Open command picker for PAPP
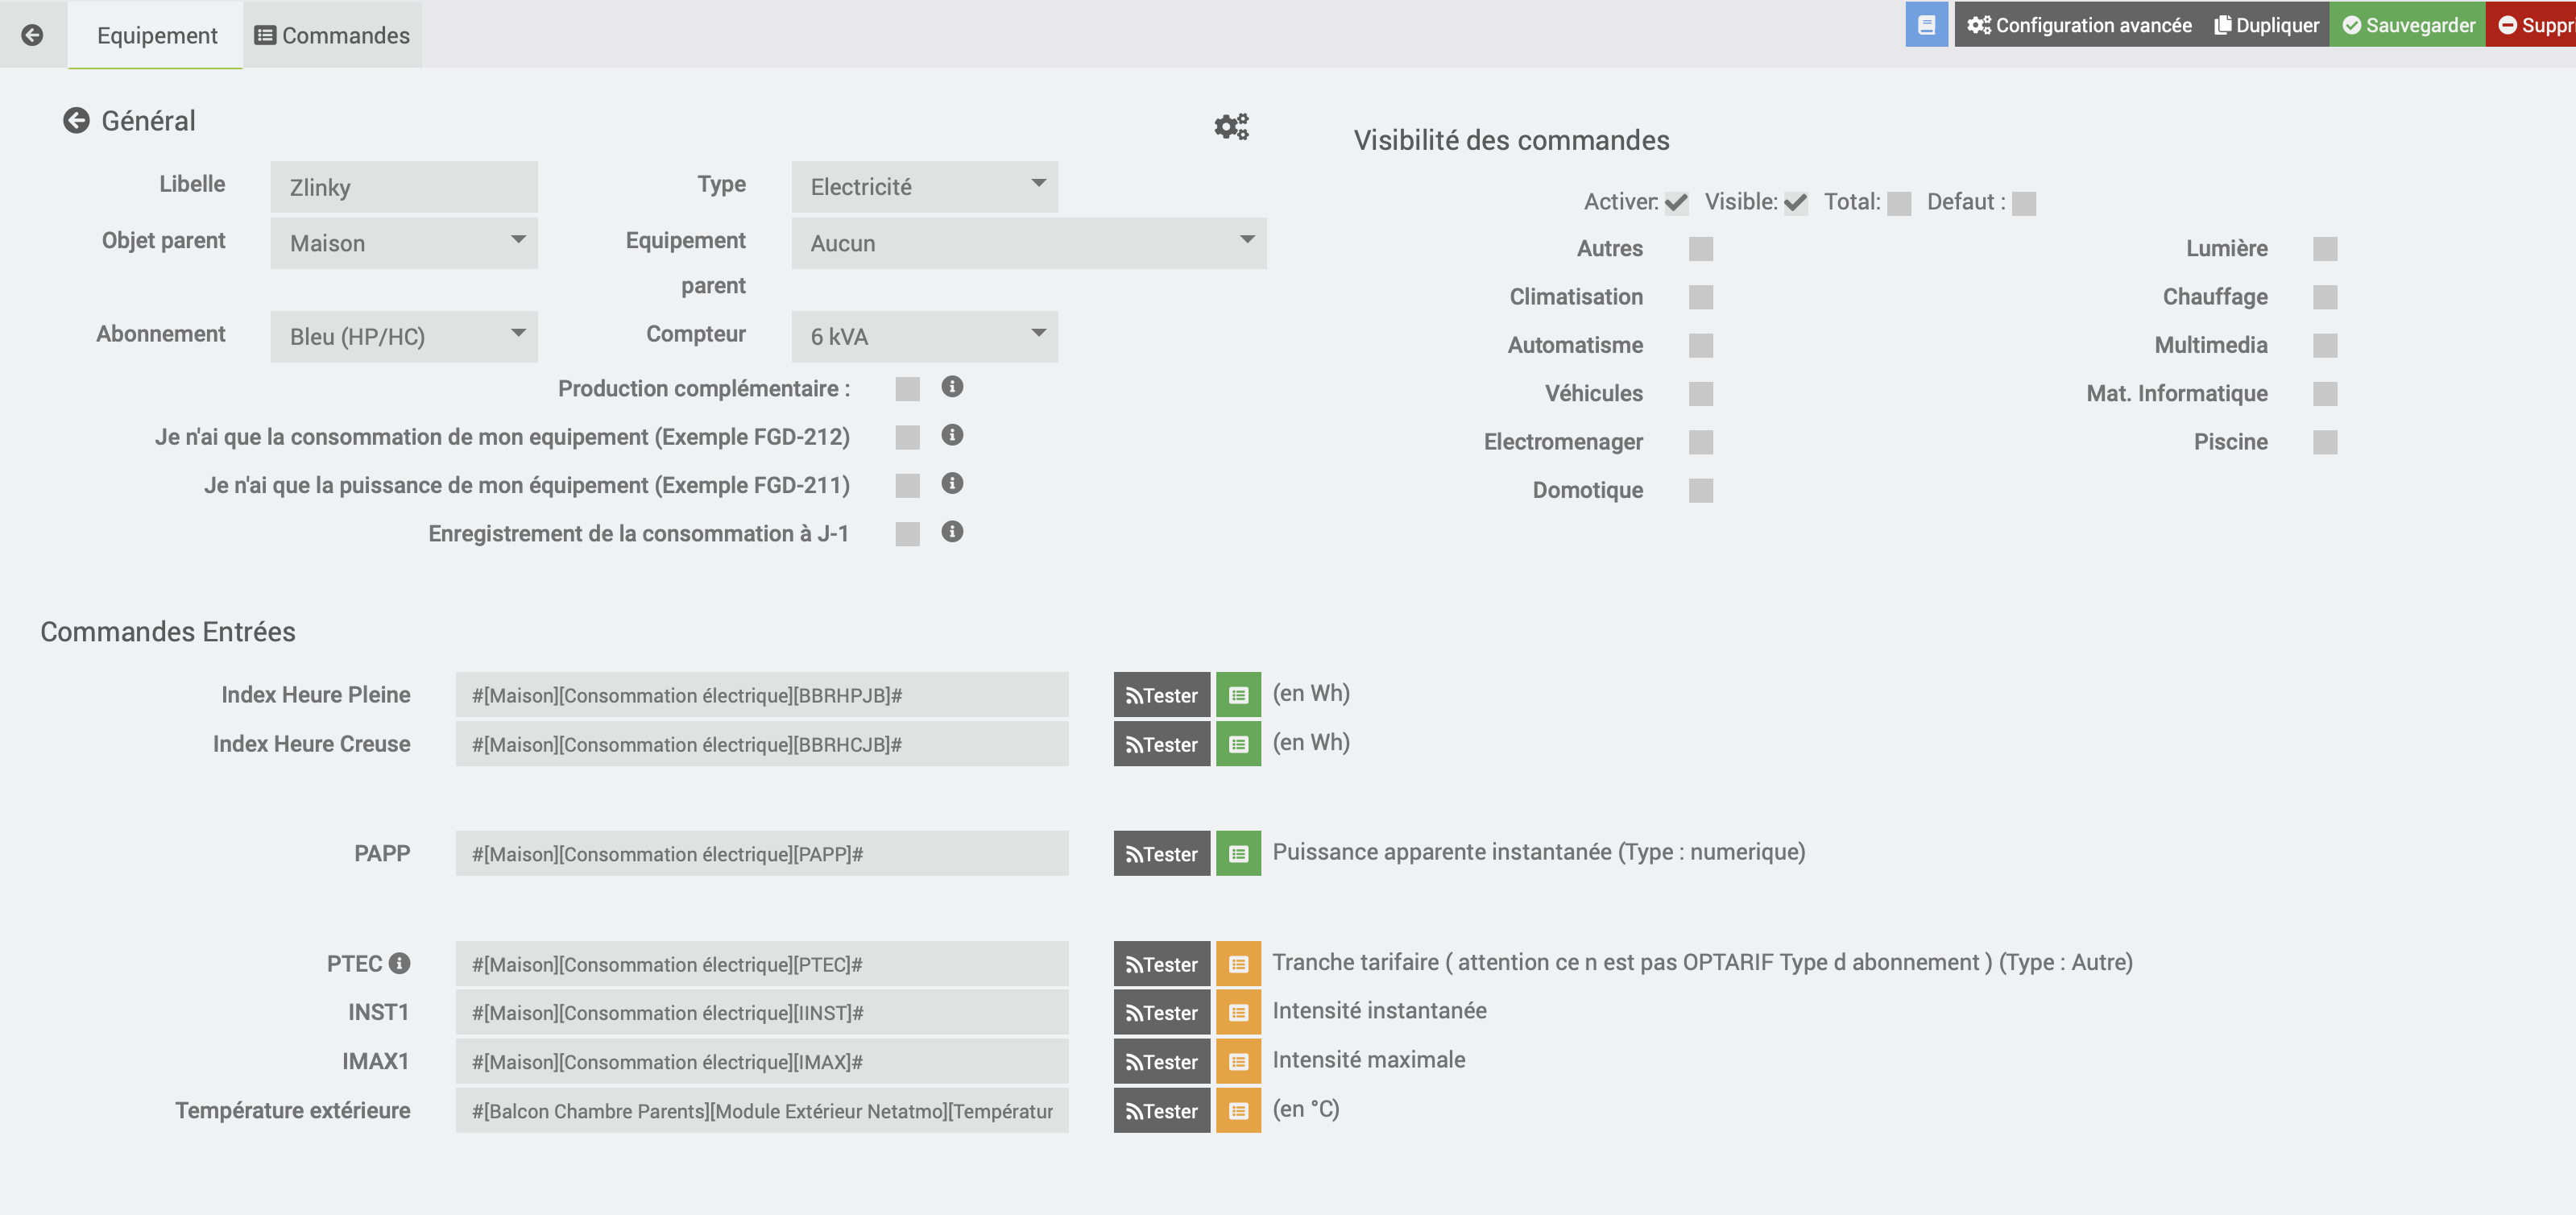The image size is (2576, 1215). (x=1238, y=854)
